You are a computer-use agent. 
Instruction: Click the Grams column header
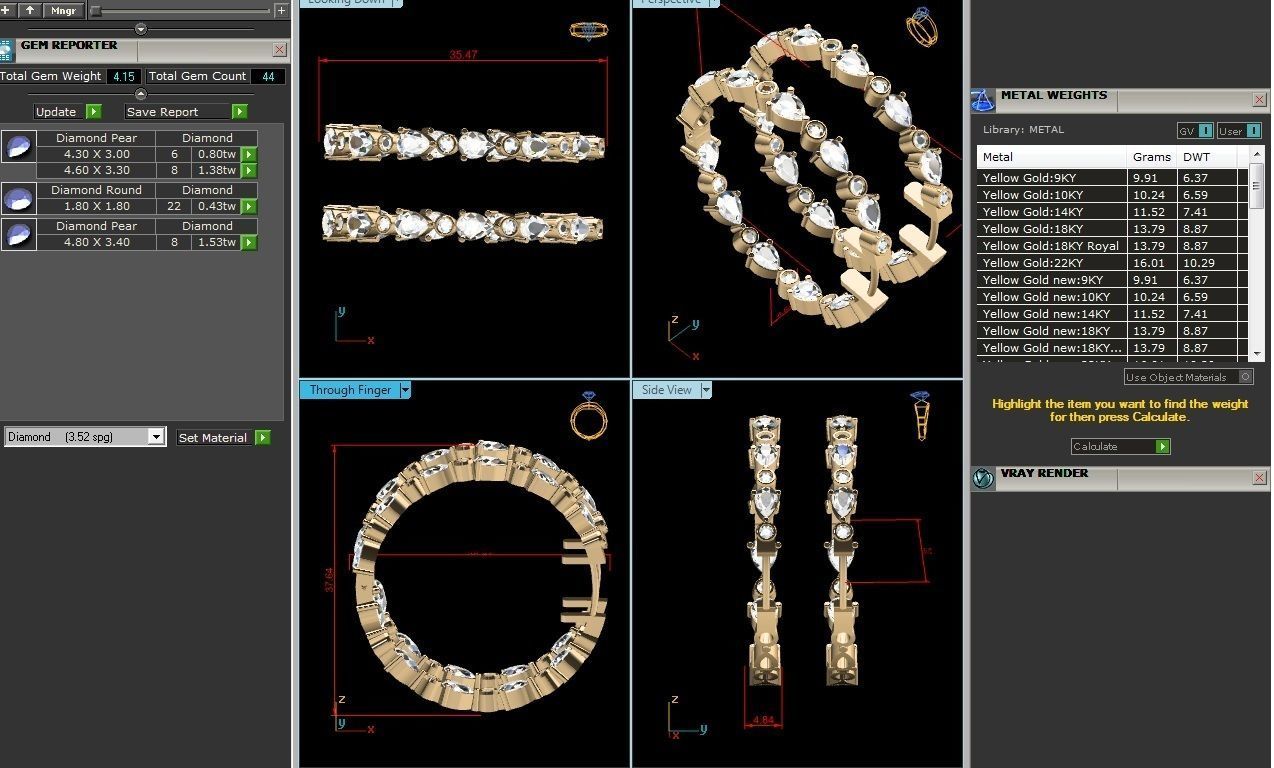pos(1152,157)
